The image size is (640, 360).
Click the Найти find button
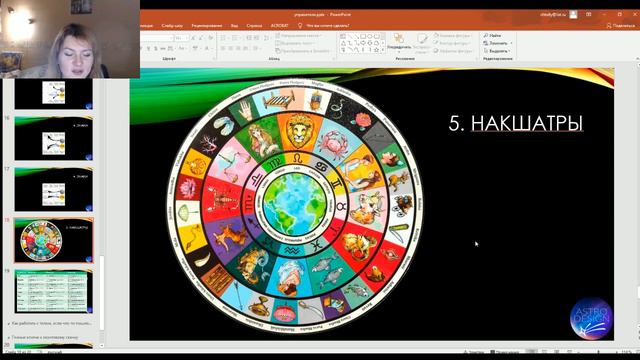point(492,36)
